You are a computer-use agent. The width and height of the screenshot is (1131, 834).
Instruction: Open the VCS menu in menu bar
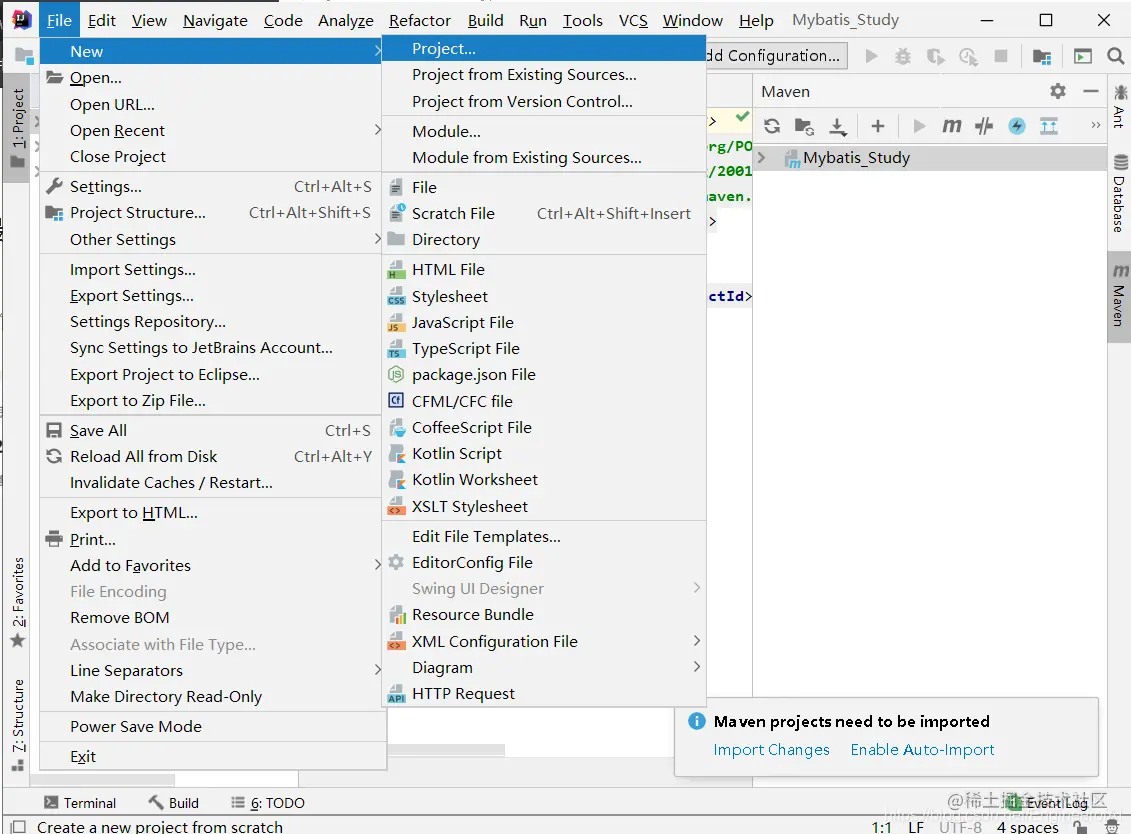pos(633,20)
